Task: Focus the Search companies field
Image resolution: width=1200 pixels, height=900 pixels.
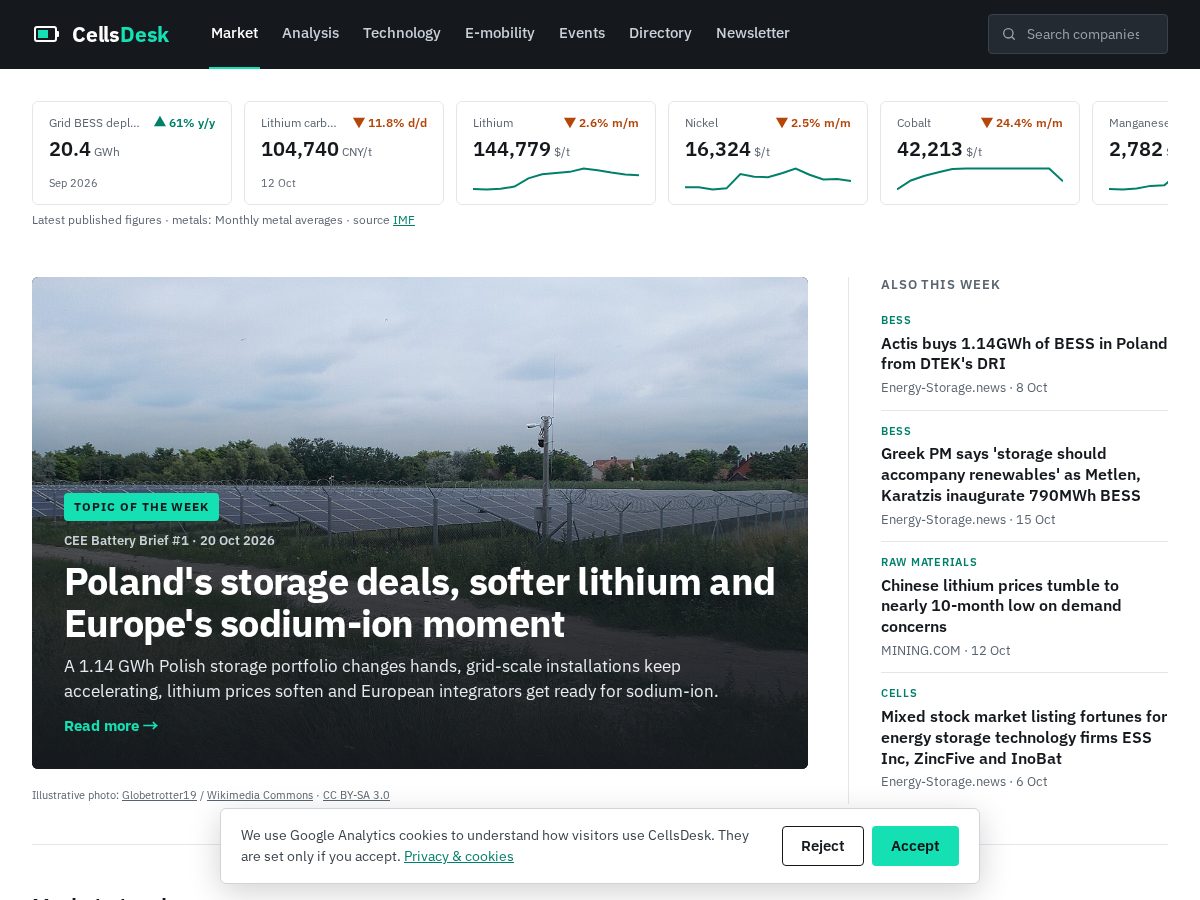Action: click(x=1078, y=34)
